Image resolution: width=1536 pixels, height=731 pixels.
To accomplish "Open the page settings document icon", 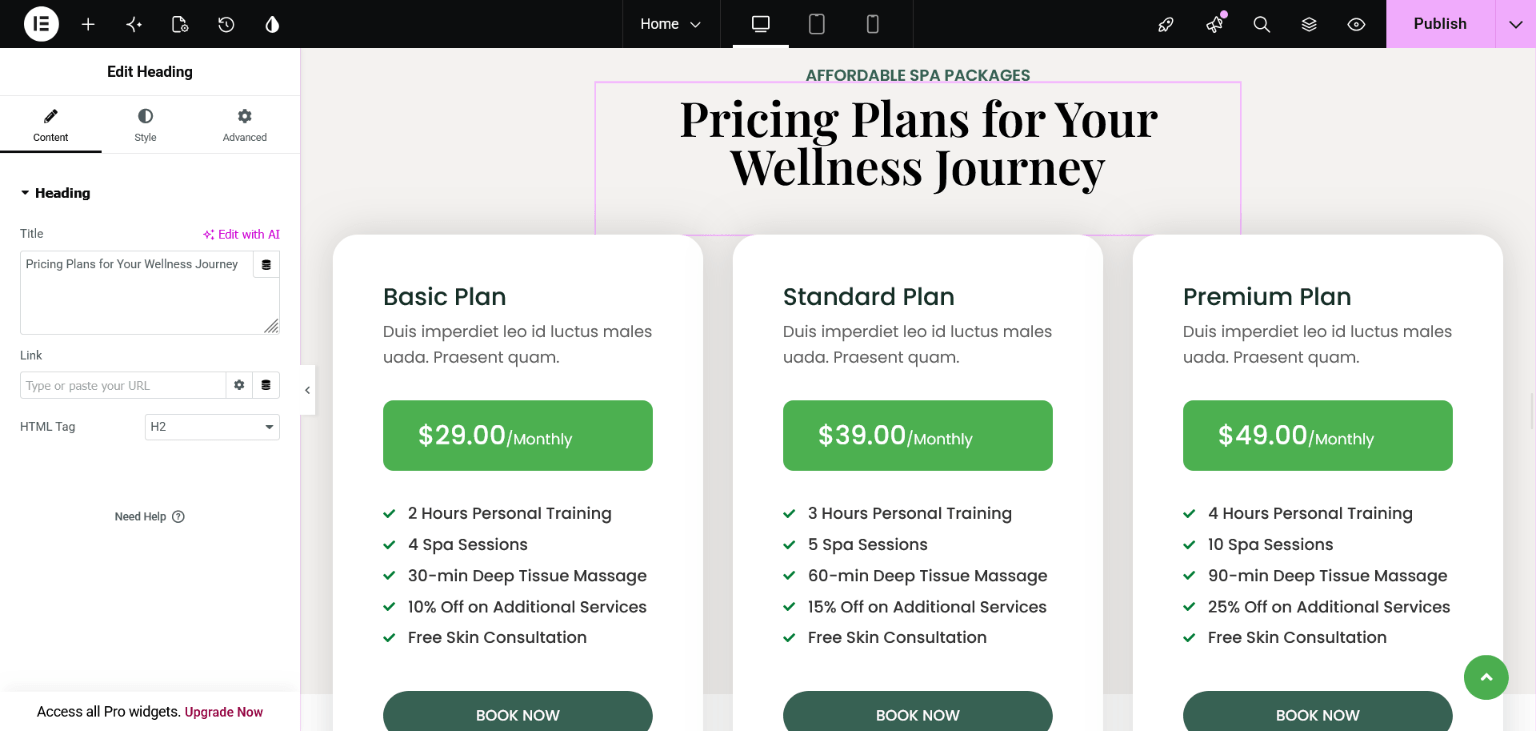I will [x=180, y=24].
